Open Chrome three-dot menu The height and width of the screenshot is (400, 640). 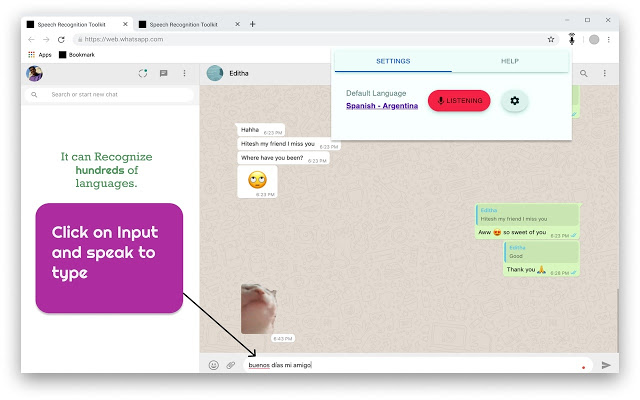click(609, 40)
